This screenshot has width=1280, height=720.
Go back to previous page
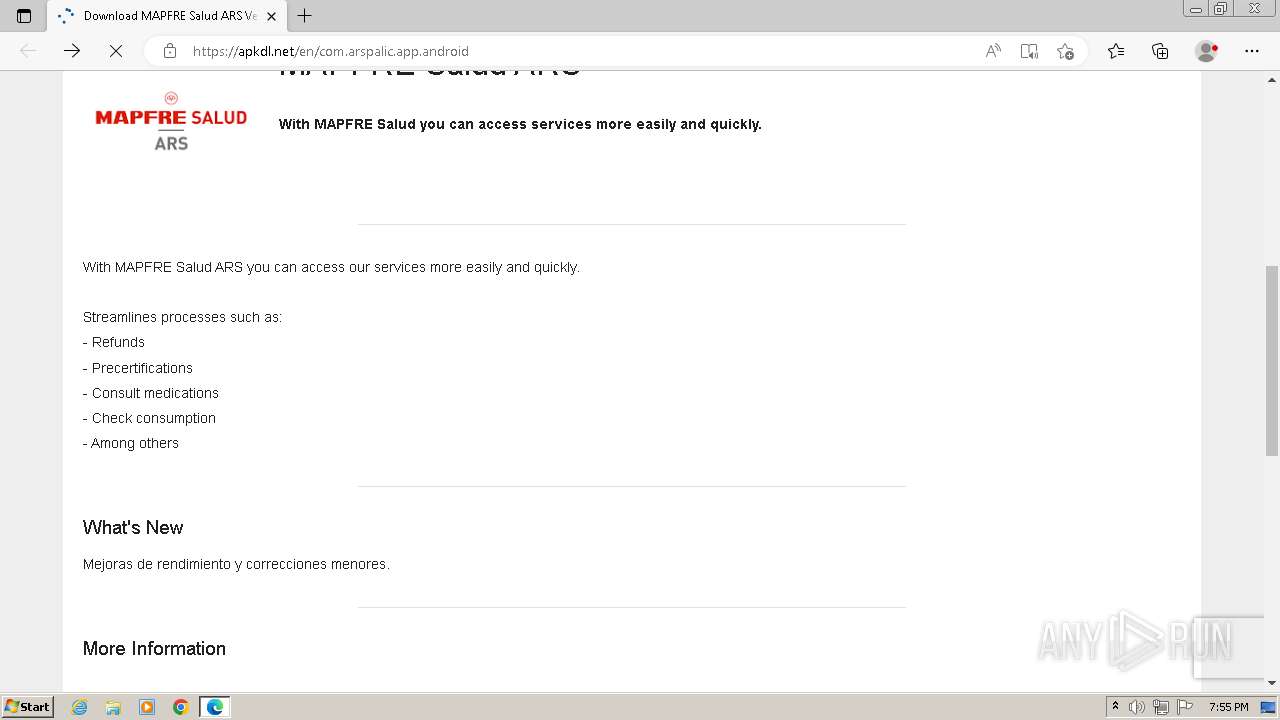coord(28,51)
